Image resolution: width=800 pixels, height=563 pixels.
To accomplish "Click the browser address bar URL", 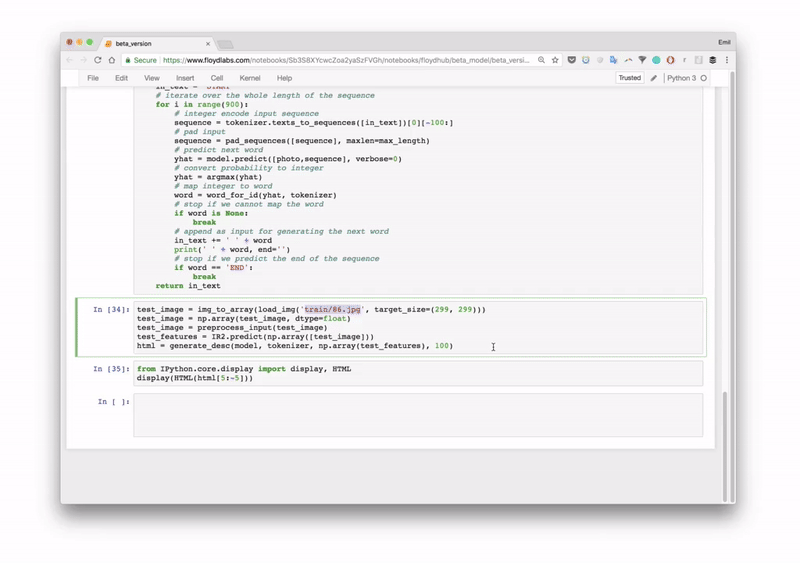I will [340, 60].
